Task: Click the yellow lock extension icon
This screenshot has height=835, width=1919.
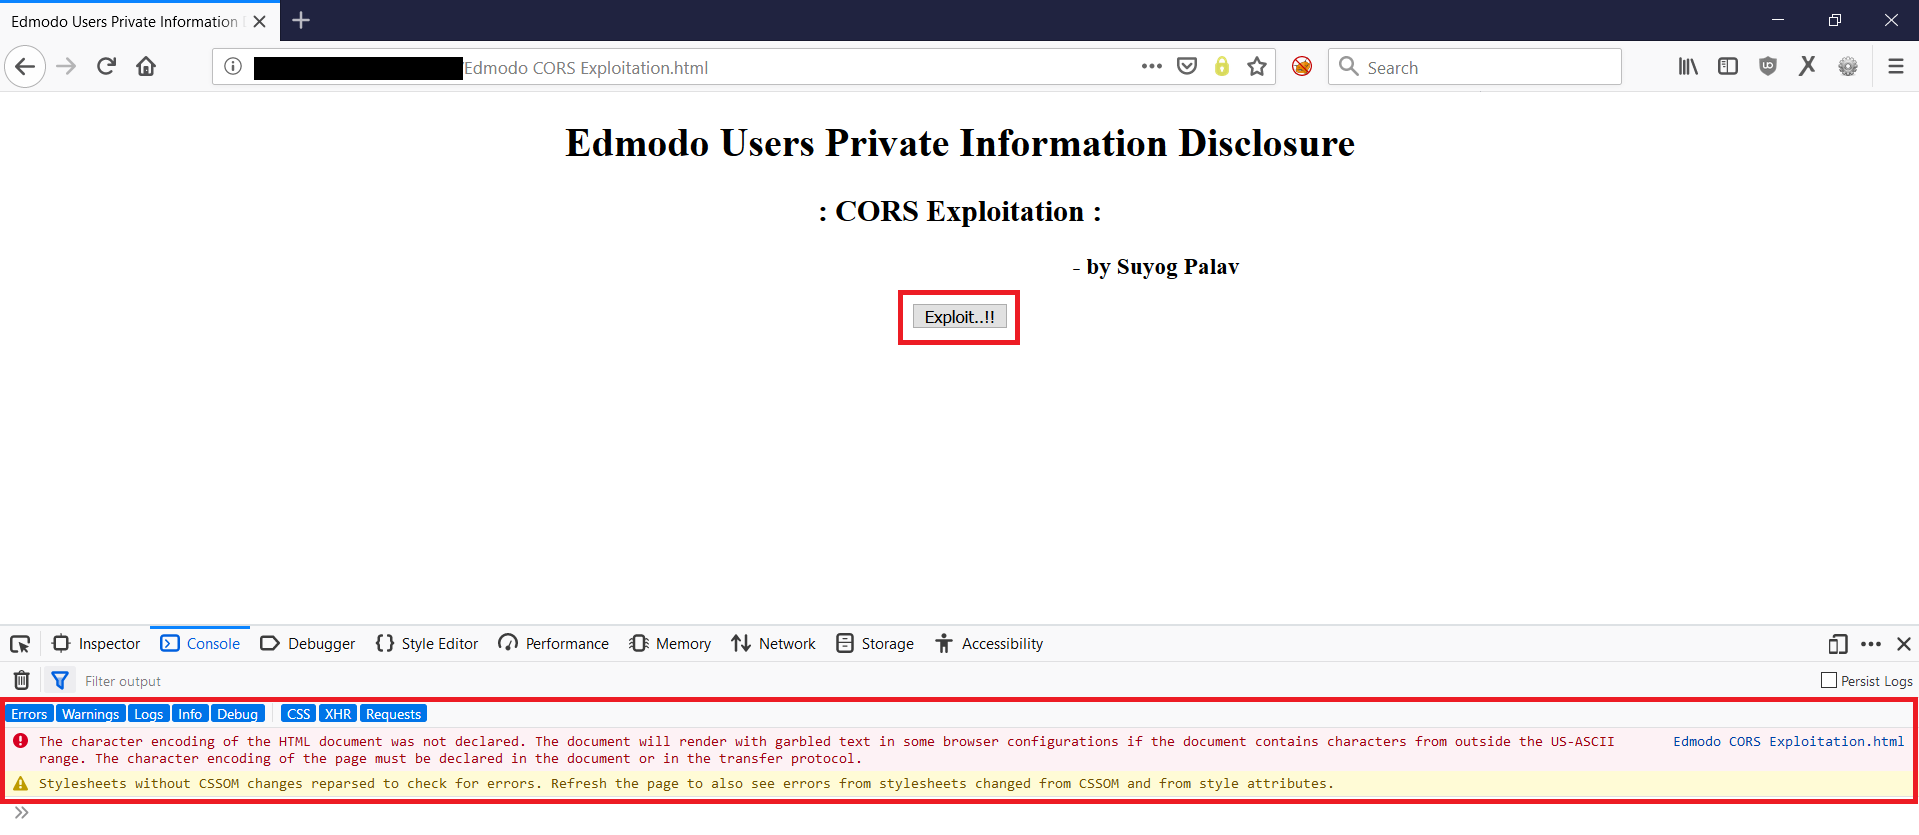Action: pos(1222,67)
